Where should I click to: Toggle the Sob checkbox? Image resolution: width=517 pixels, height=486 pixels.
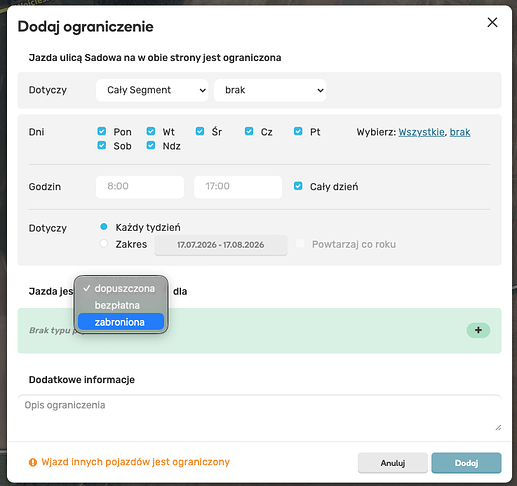[x=102, y=145]
